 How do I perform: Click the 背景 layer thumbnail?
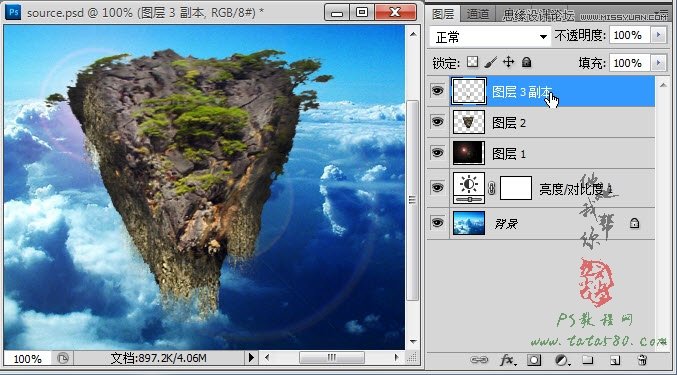[x=469, y=223]
